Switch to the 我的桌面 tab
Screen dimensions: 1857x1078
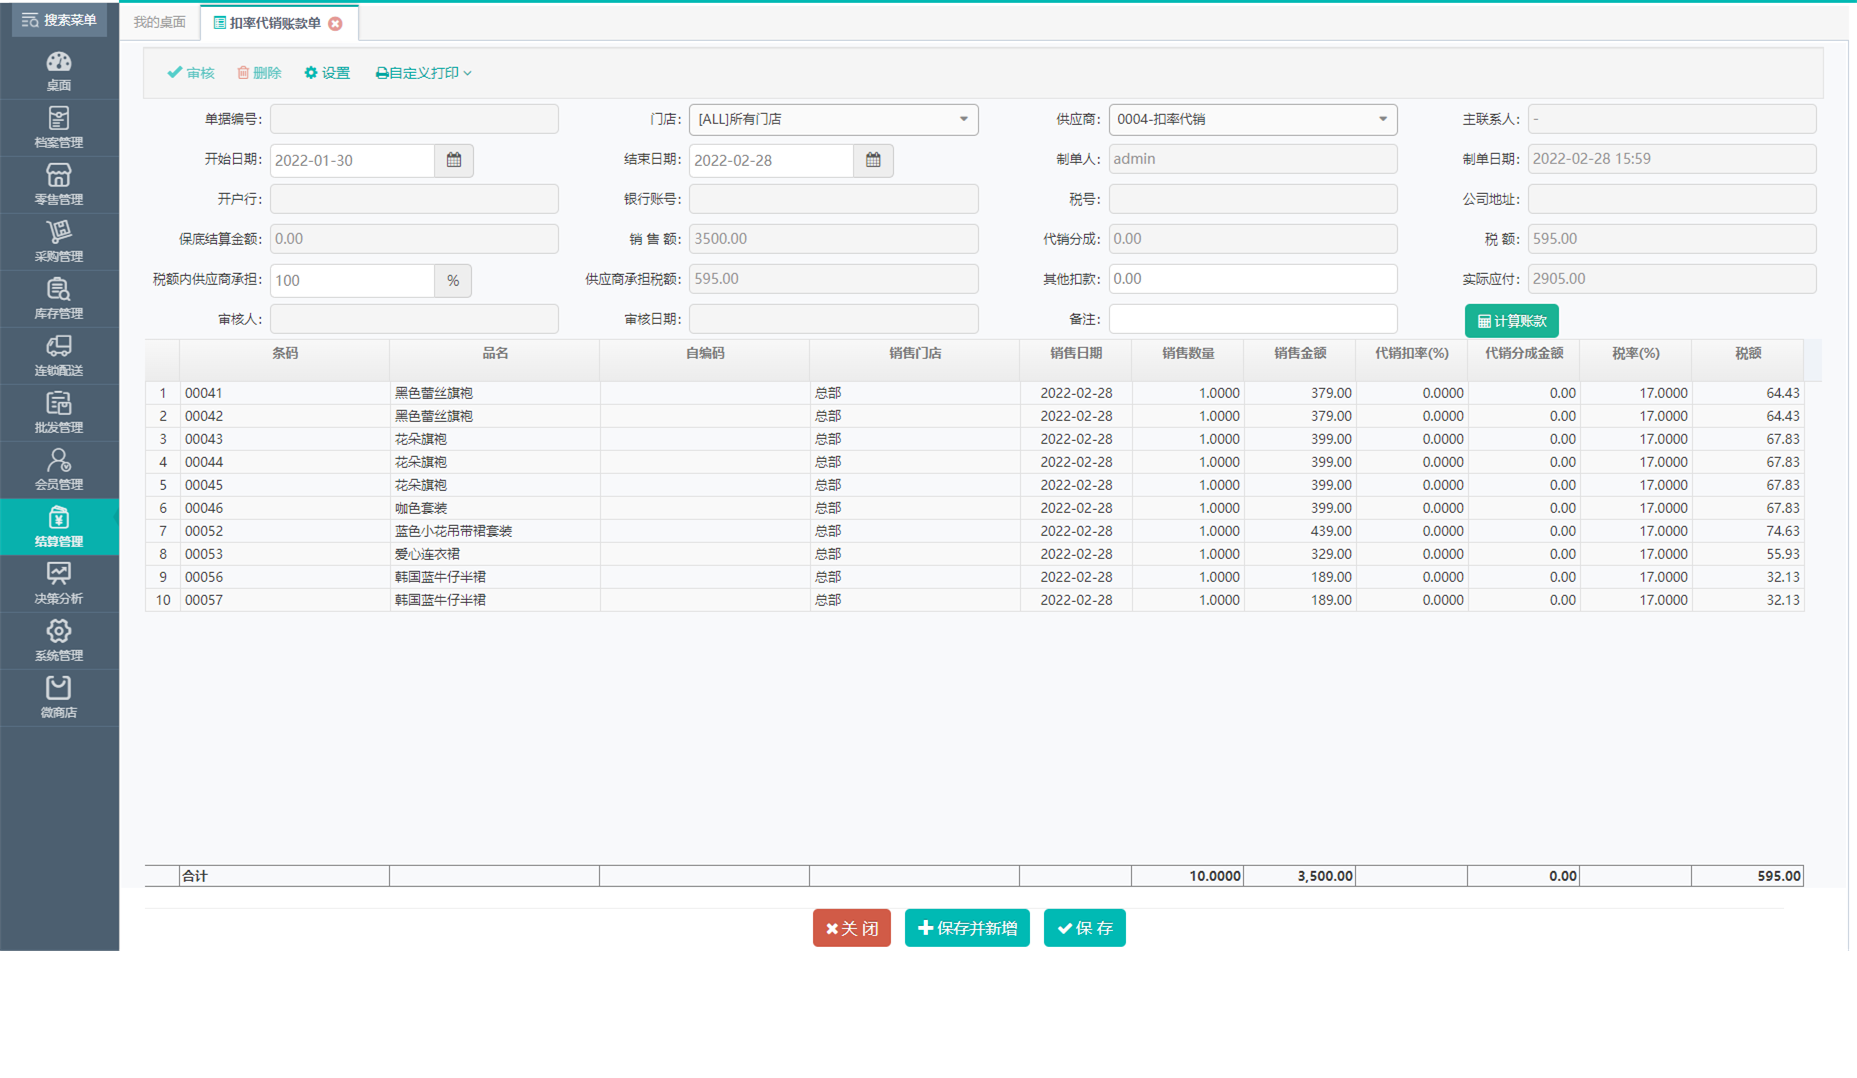tap(160, 22)
